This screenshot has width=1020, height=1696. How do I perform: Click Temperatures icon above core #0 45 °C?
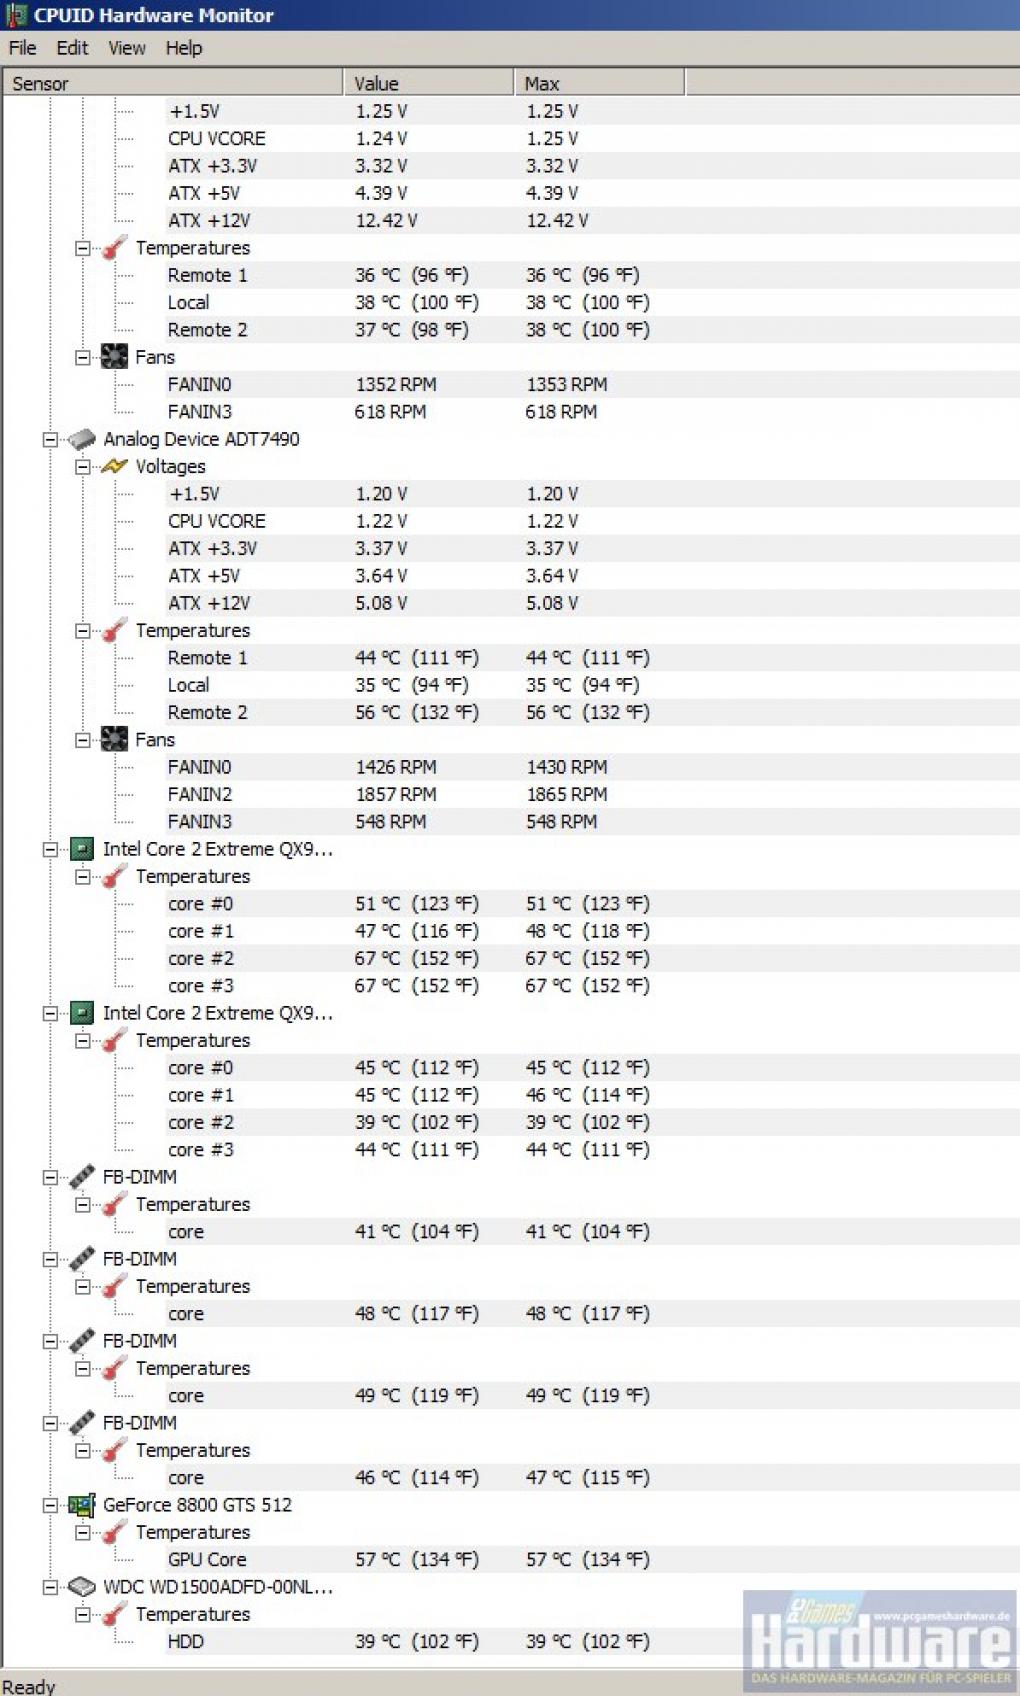(x=114, y=1041)
